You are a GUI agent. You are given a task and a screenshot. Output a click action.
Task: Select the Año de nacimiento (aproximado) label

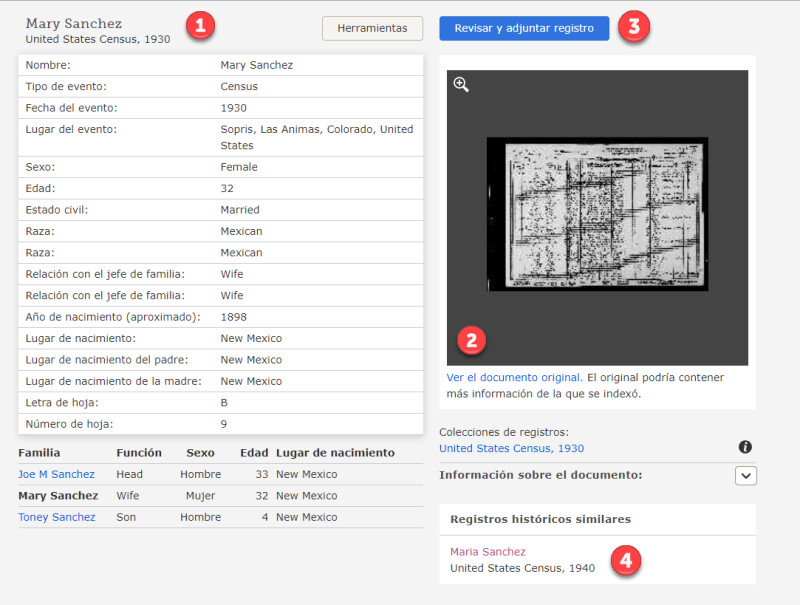[113, 317]
